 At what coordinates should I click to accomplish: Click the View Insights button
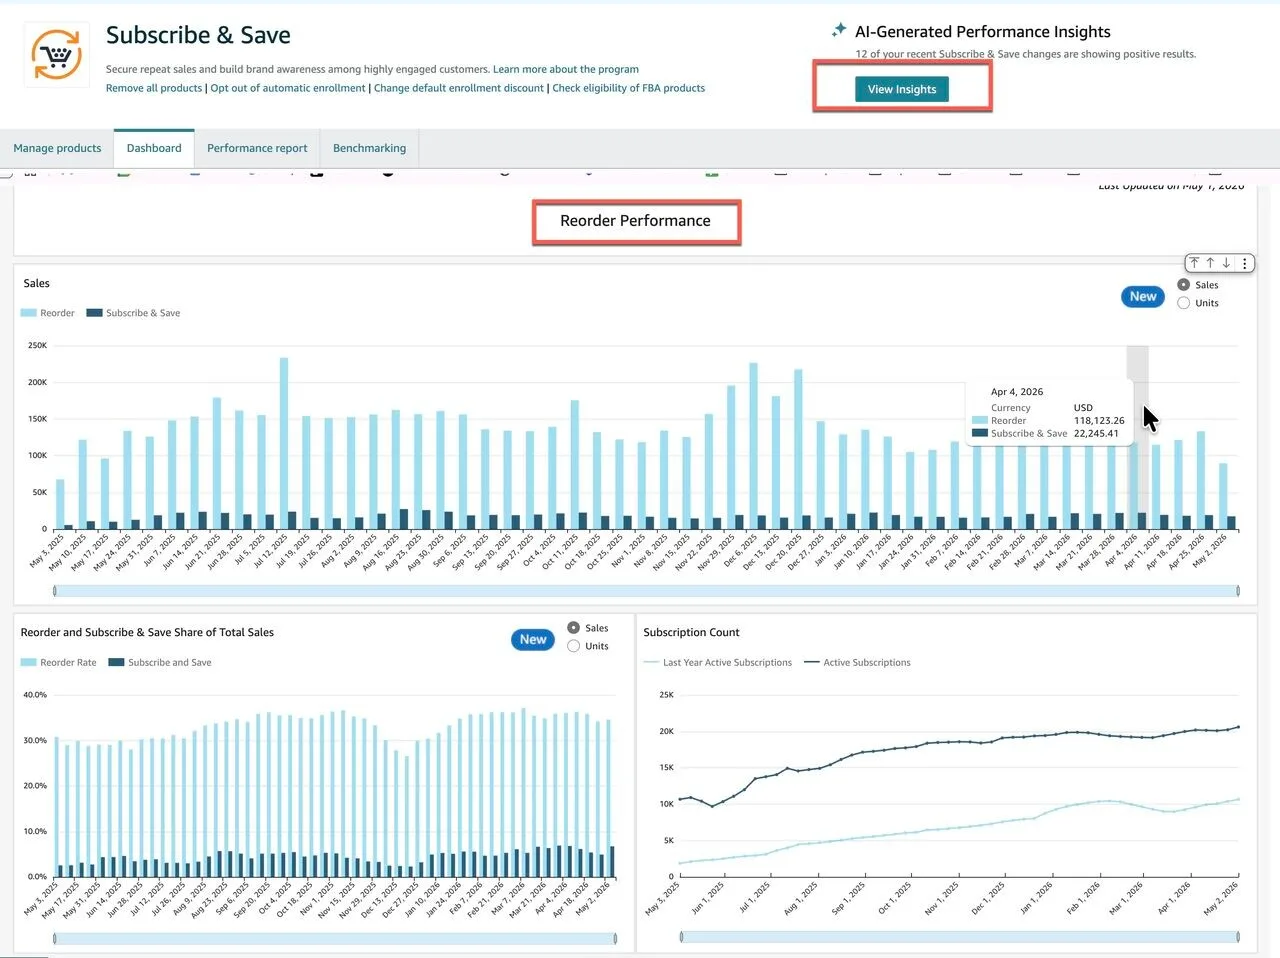click(x=902, y=89)
